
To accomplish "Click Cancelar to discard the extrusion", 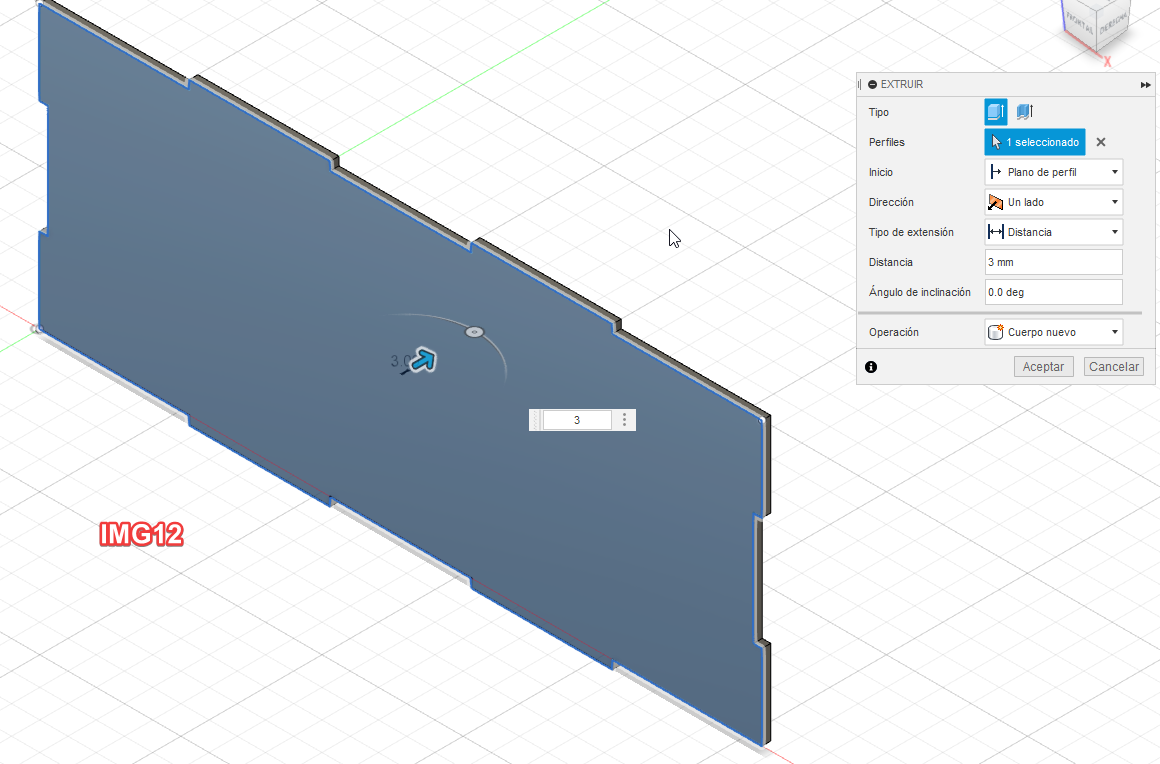I will click(1113, 367).
